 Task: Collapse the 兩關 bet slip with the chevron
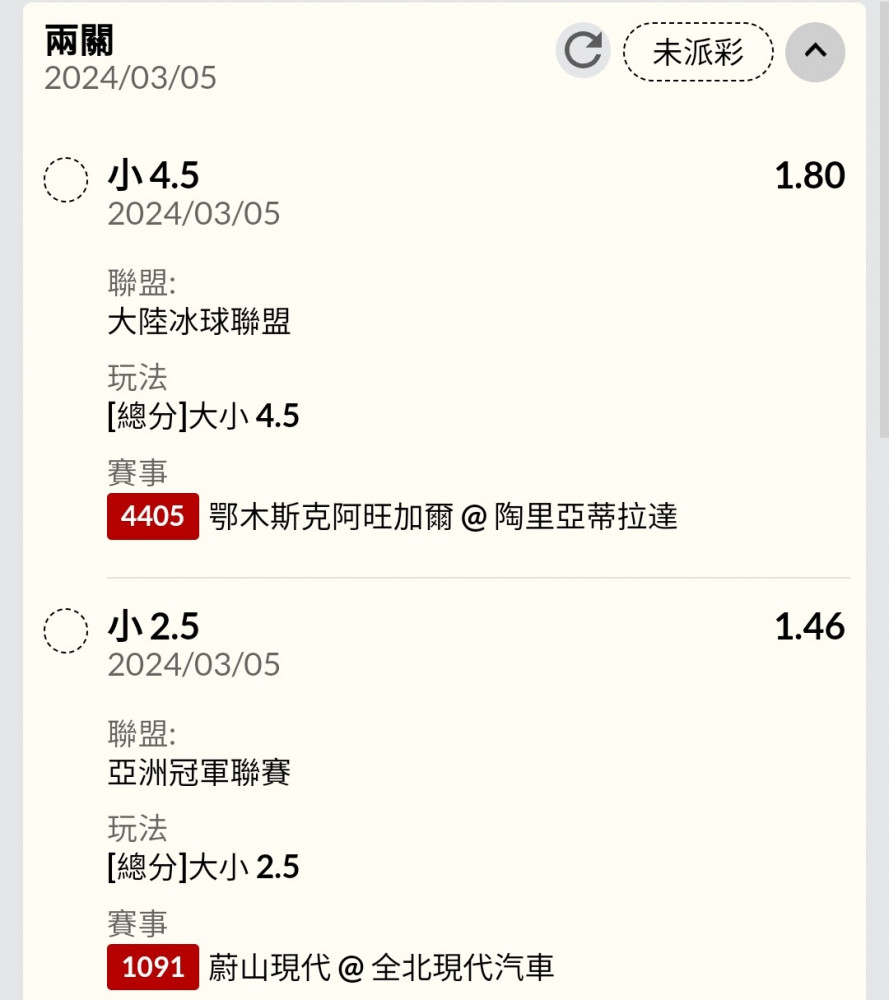pos(815,52)
